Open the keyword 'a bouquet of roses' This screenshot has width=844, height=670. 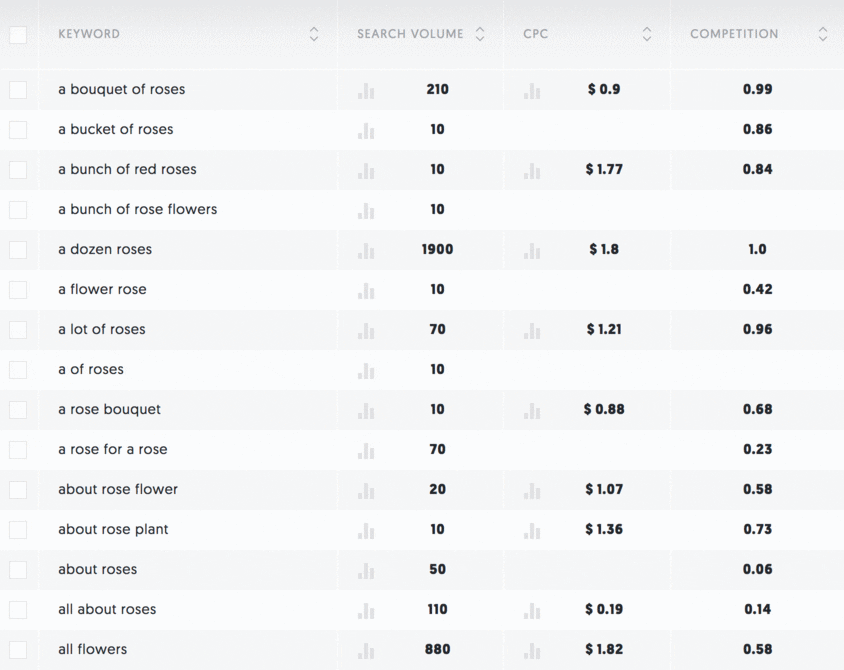coord(123,89)
